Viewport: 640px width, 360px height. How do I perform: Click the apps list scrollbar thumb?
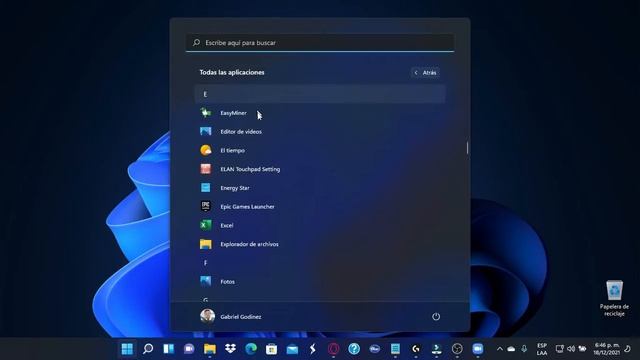click(x=467, y=148)
